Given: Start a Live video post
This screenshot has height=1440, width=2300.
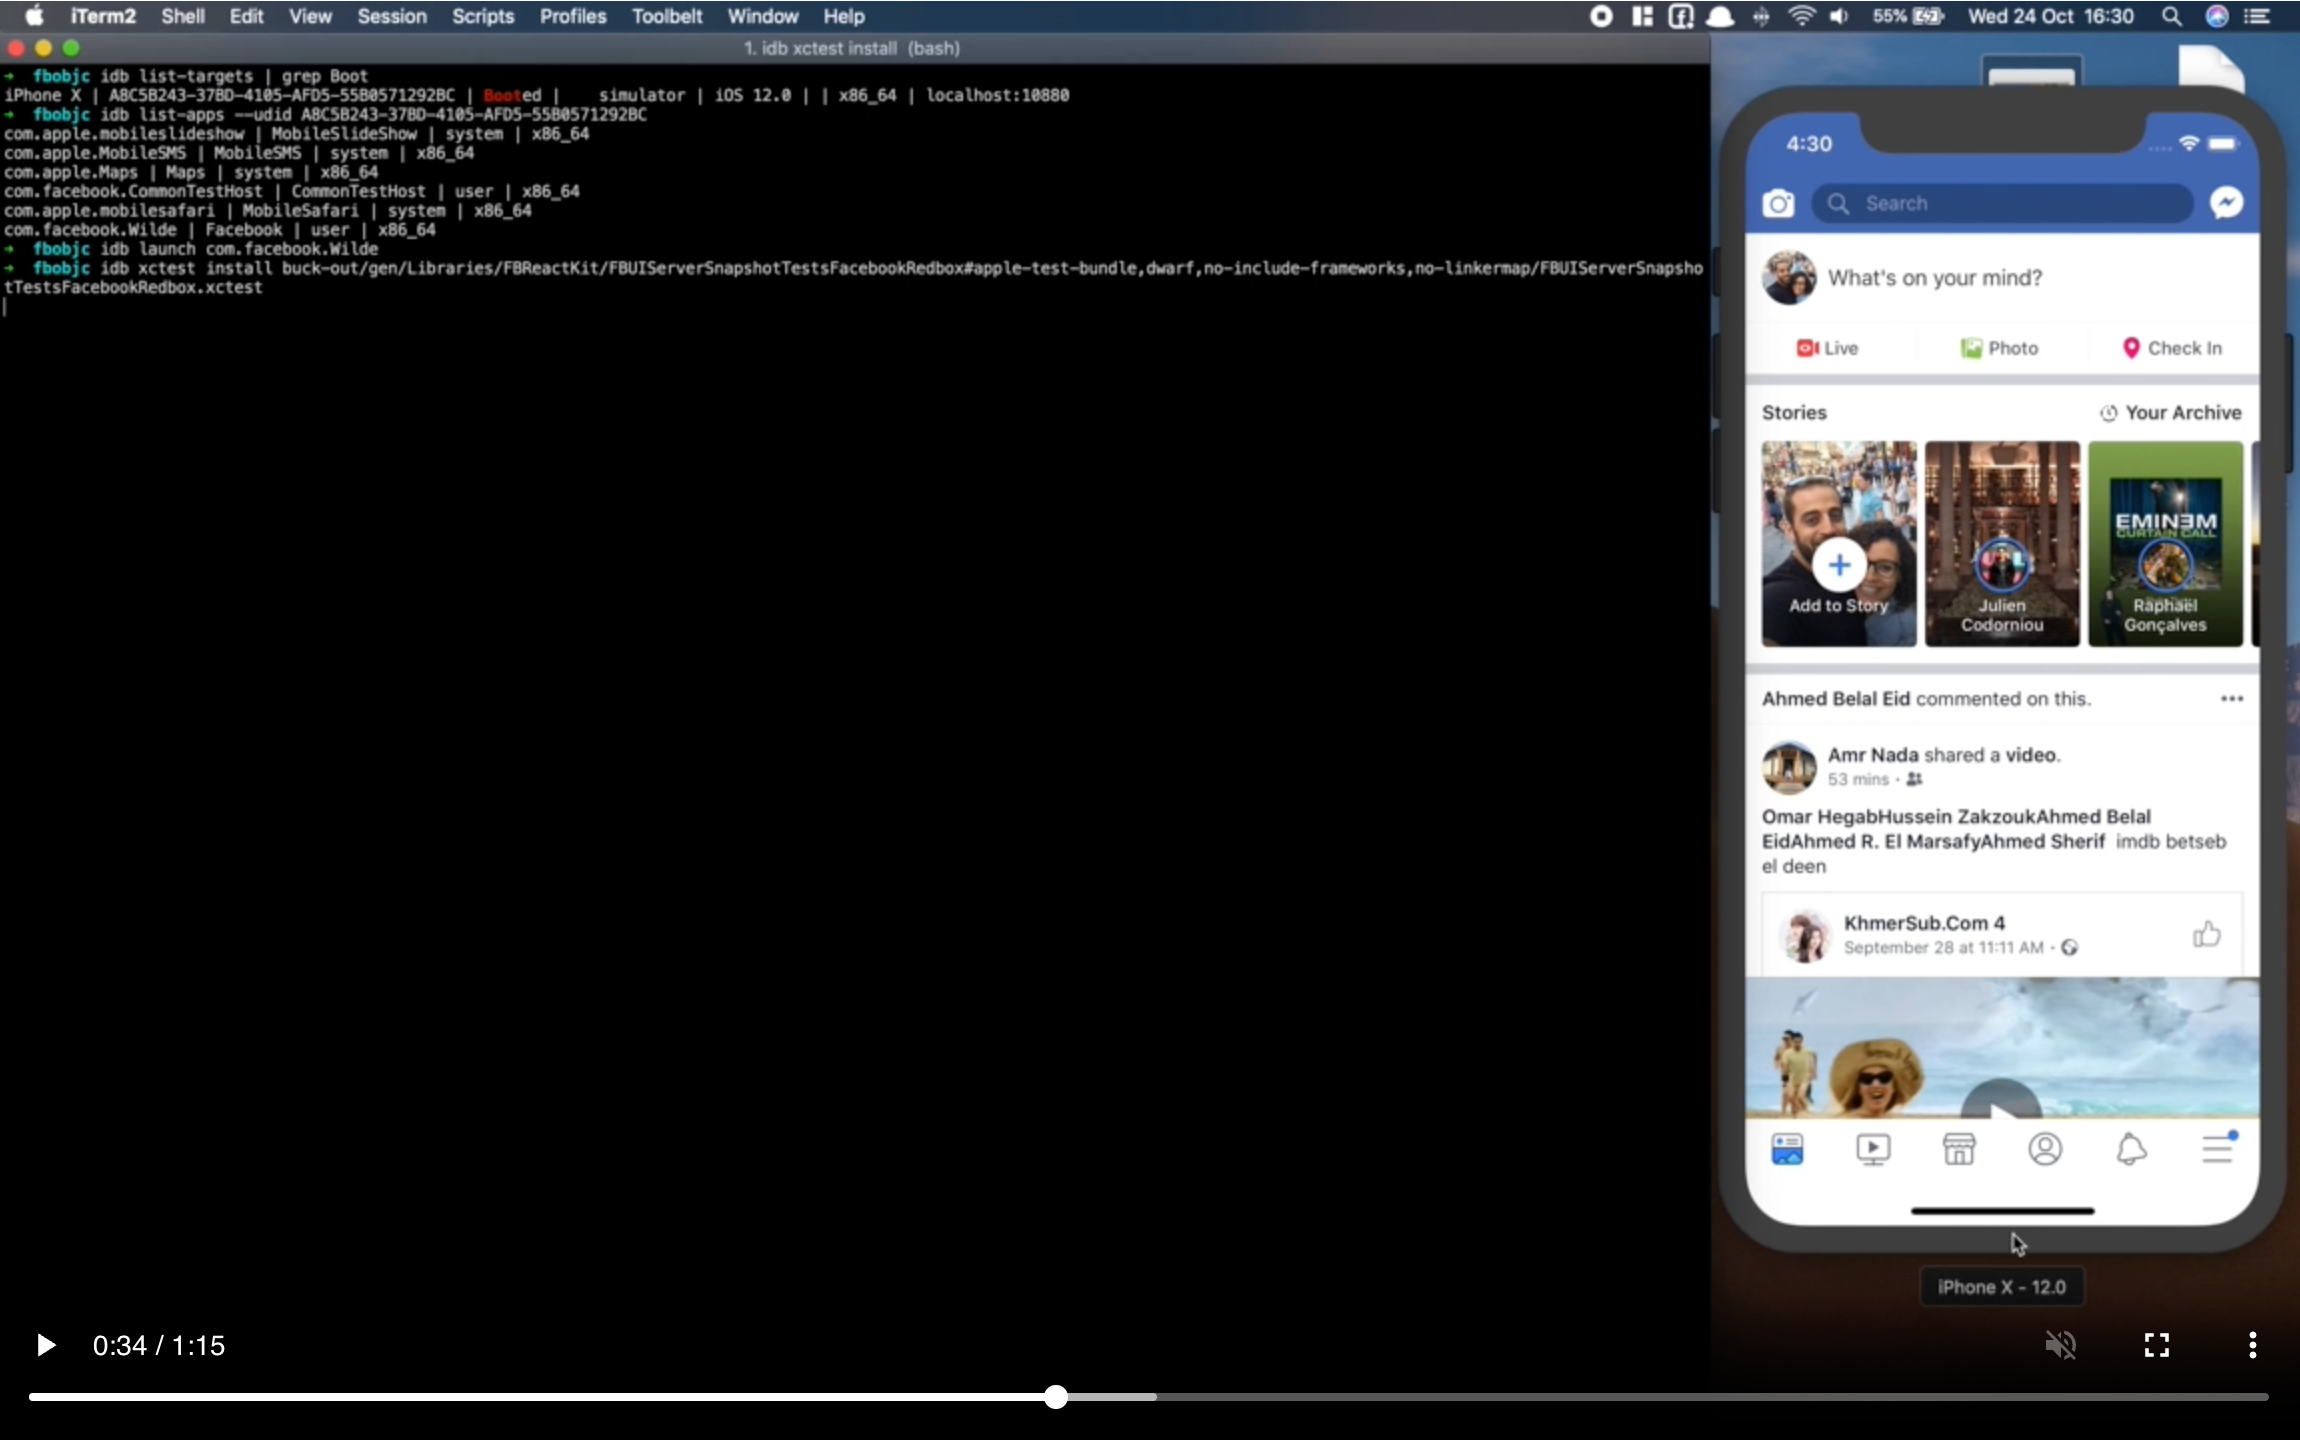Looking at the screenshot, I should tap(1827, 348).
